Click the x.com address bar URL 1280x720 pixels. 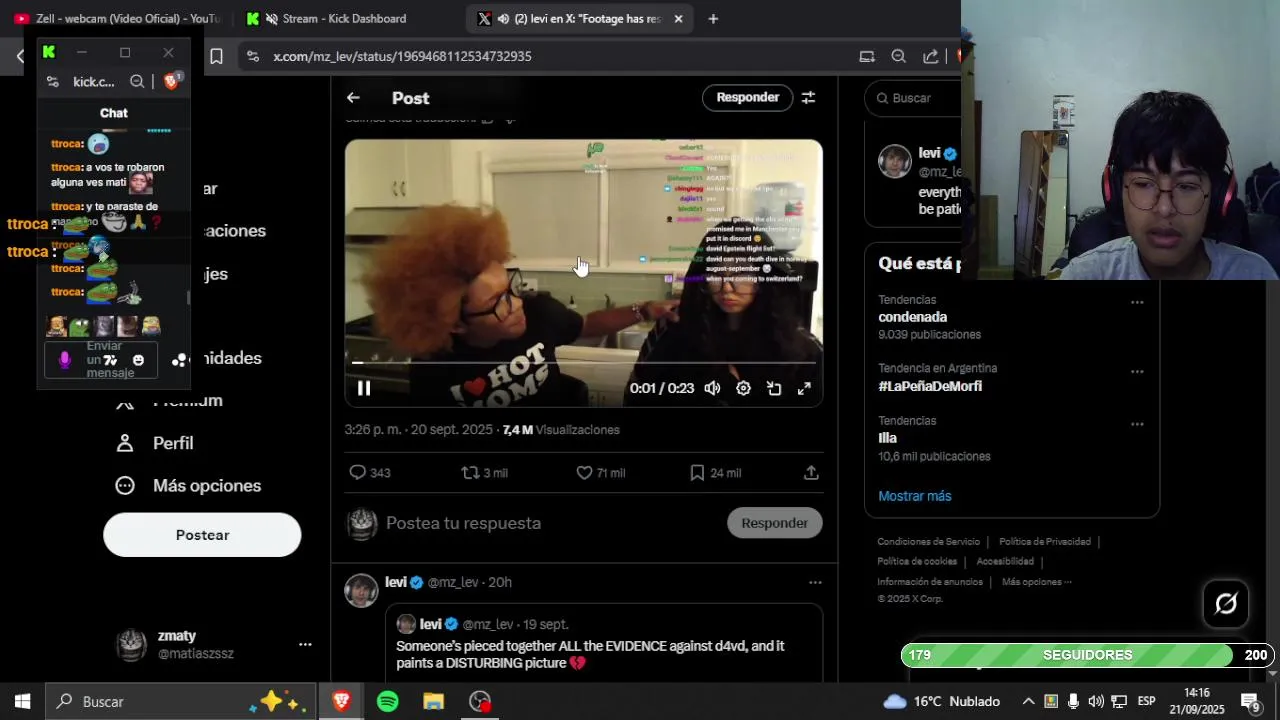[402, 56]
